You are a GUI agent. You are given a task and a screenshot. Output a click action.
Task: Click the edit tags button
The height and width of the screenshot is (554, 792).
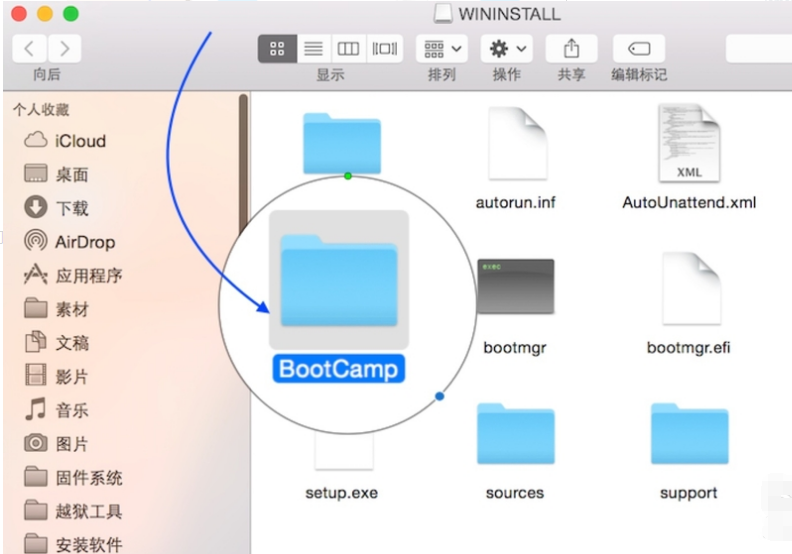(x=639, y=48)
